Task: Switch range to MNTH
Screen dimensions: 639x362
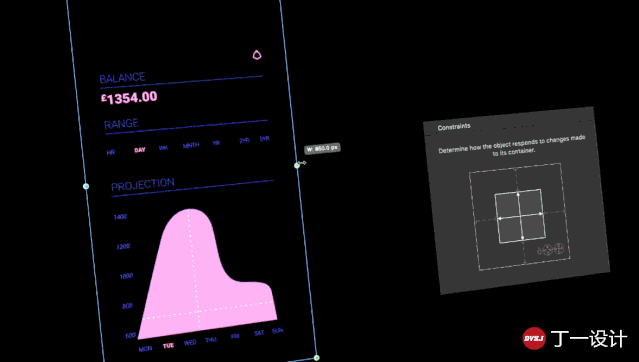Action: click(191, 145)
